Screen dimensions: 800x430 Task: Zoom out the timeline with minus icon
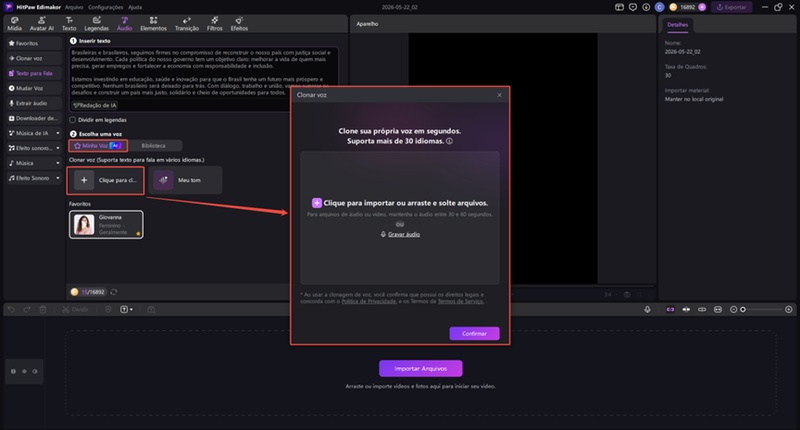pos(734,310)
